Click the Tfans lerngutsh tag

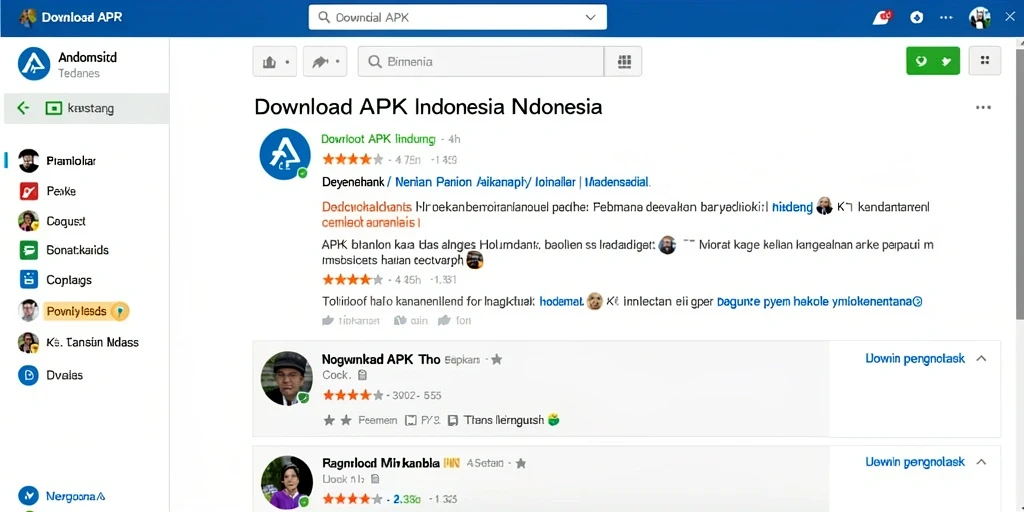pos(504,421)
